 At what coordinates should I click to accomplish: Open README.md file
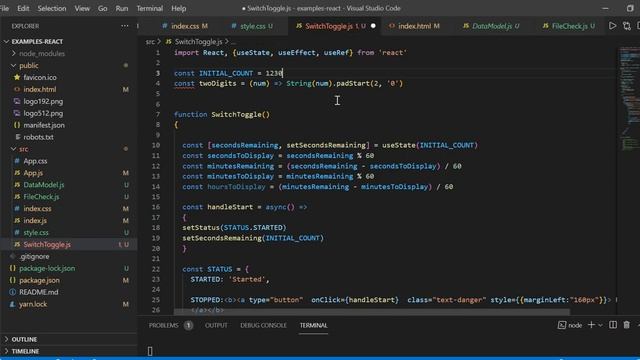[x=39, y=292]
